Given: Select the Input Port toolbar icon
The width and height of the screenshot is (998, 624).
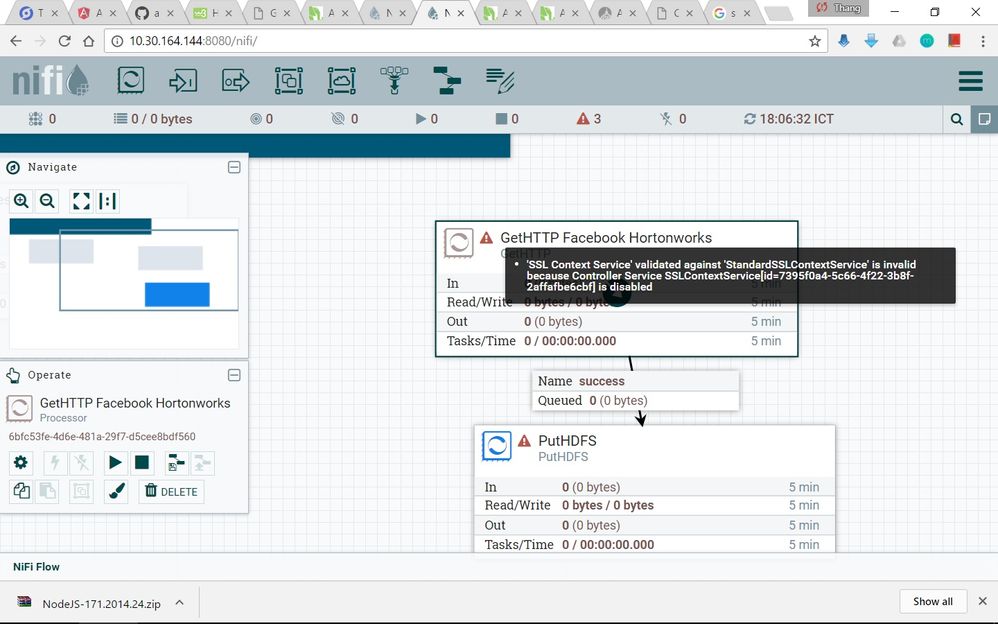Looking at the screenshot, I should pos(183,81).
